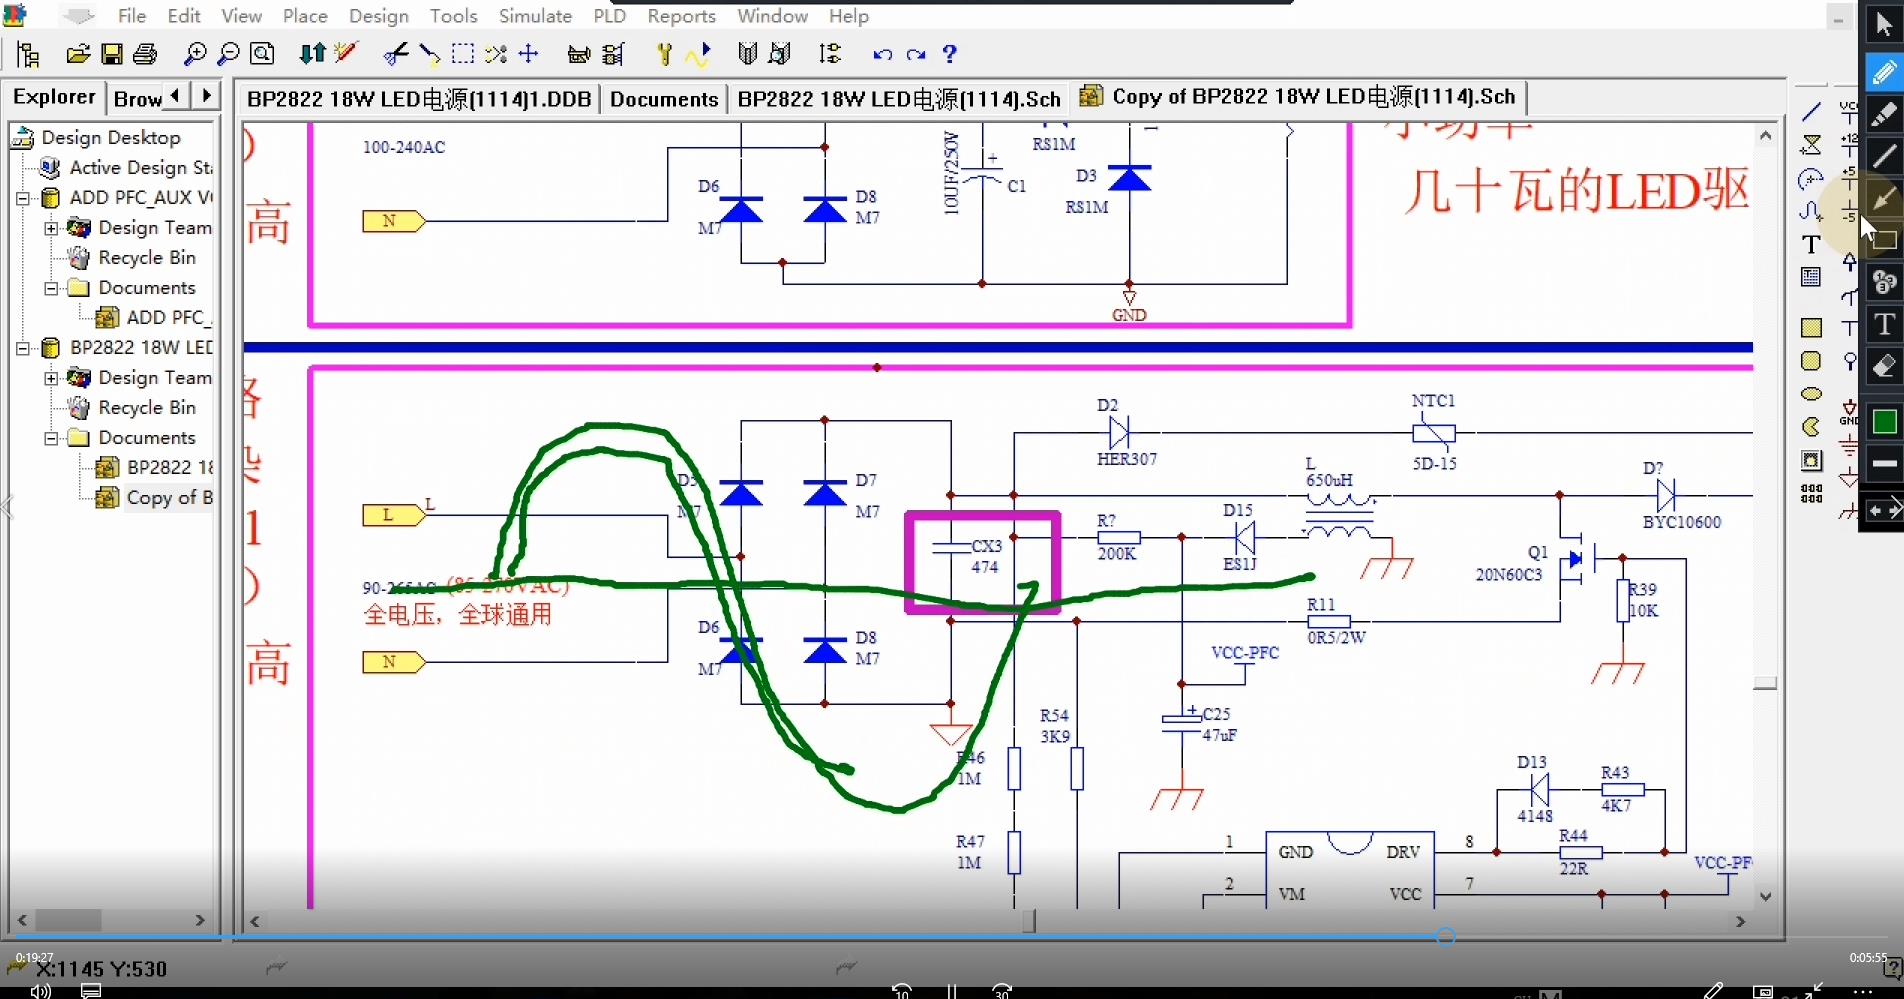Toggle the project manager panel icon

tap(29, 54)
